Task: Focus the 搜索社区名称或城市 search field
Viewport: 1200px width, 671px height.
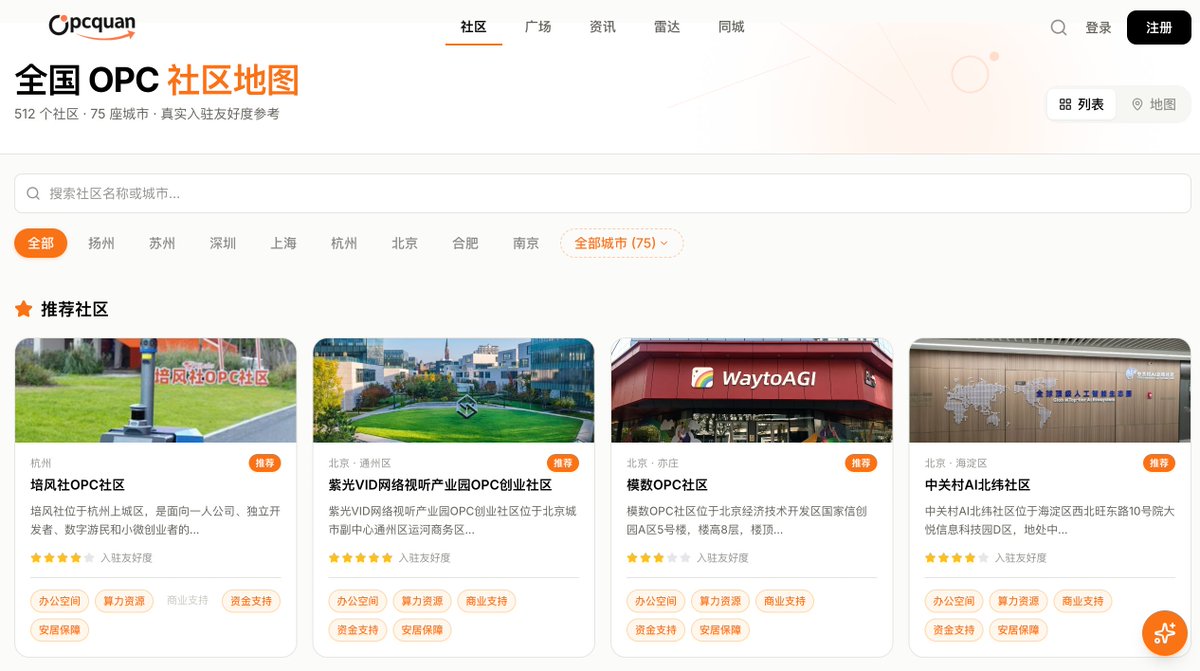Action: tap(602, 193)
